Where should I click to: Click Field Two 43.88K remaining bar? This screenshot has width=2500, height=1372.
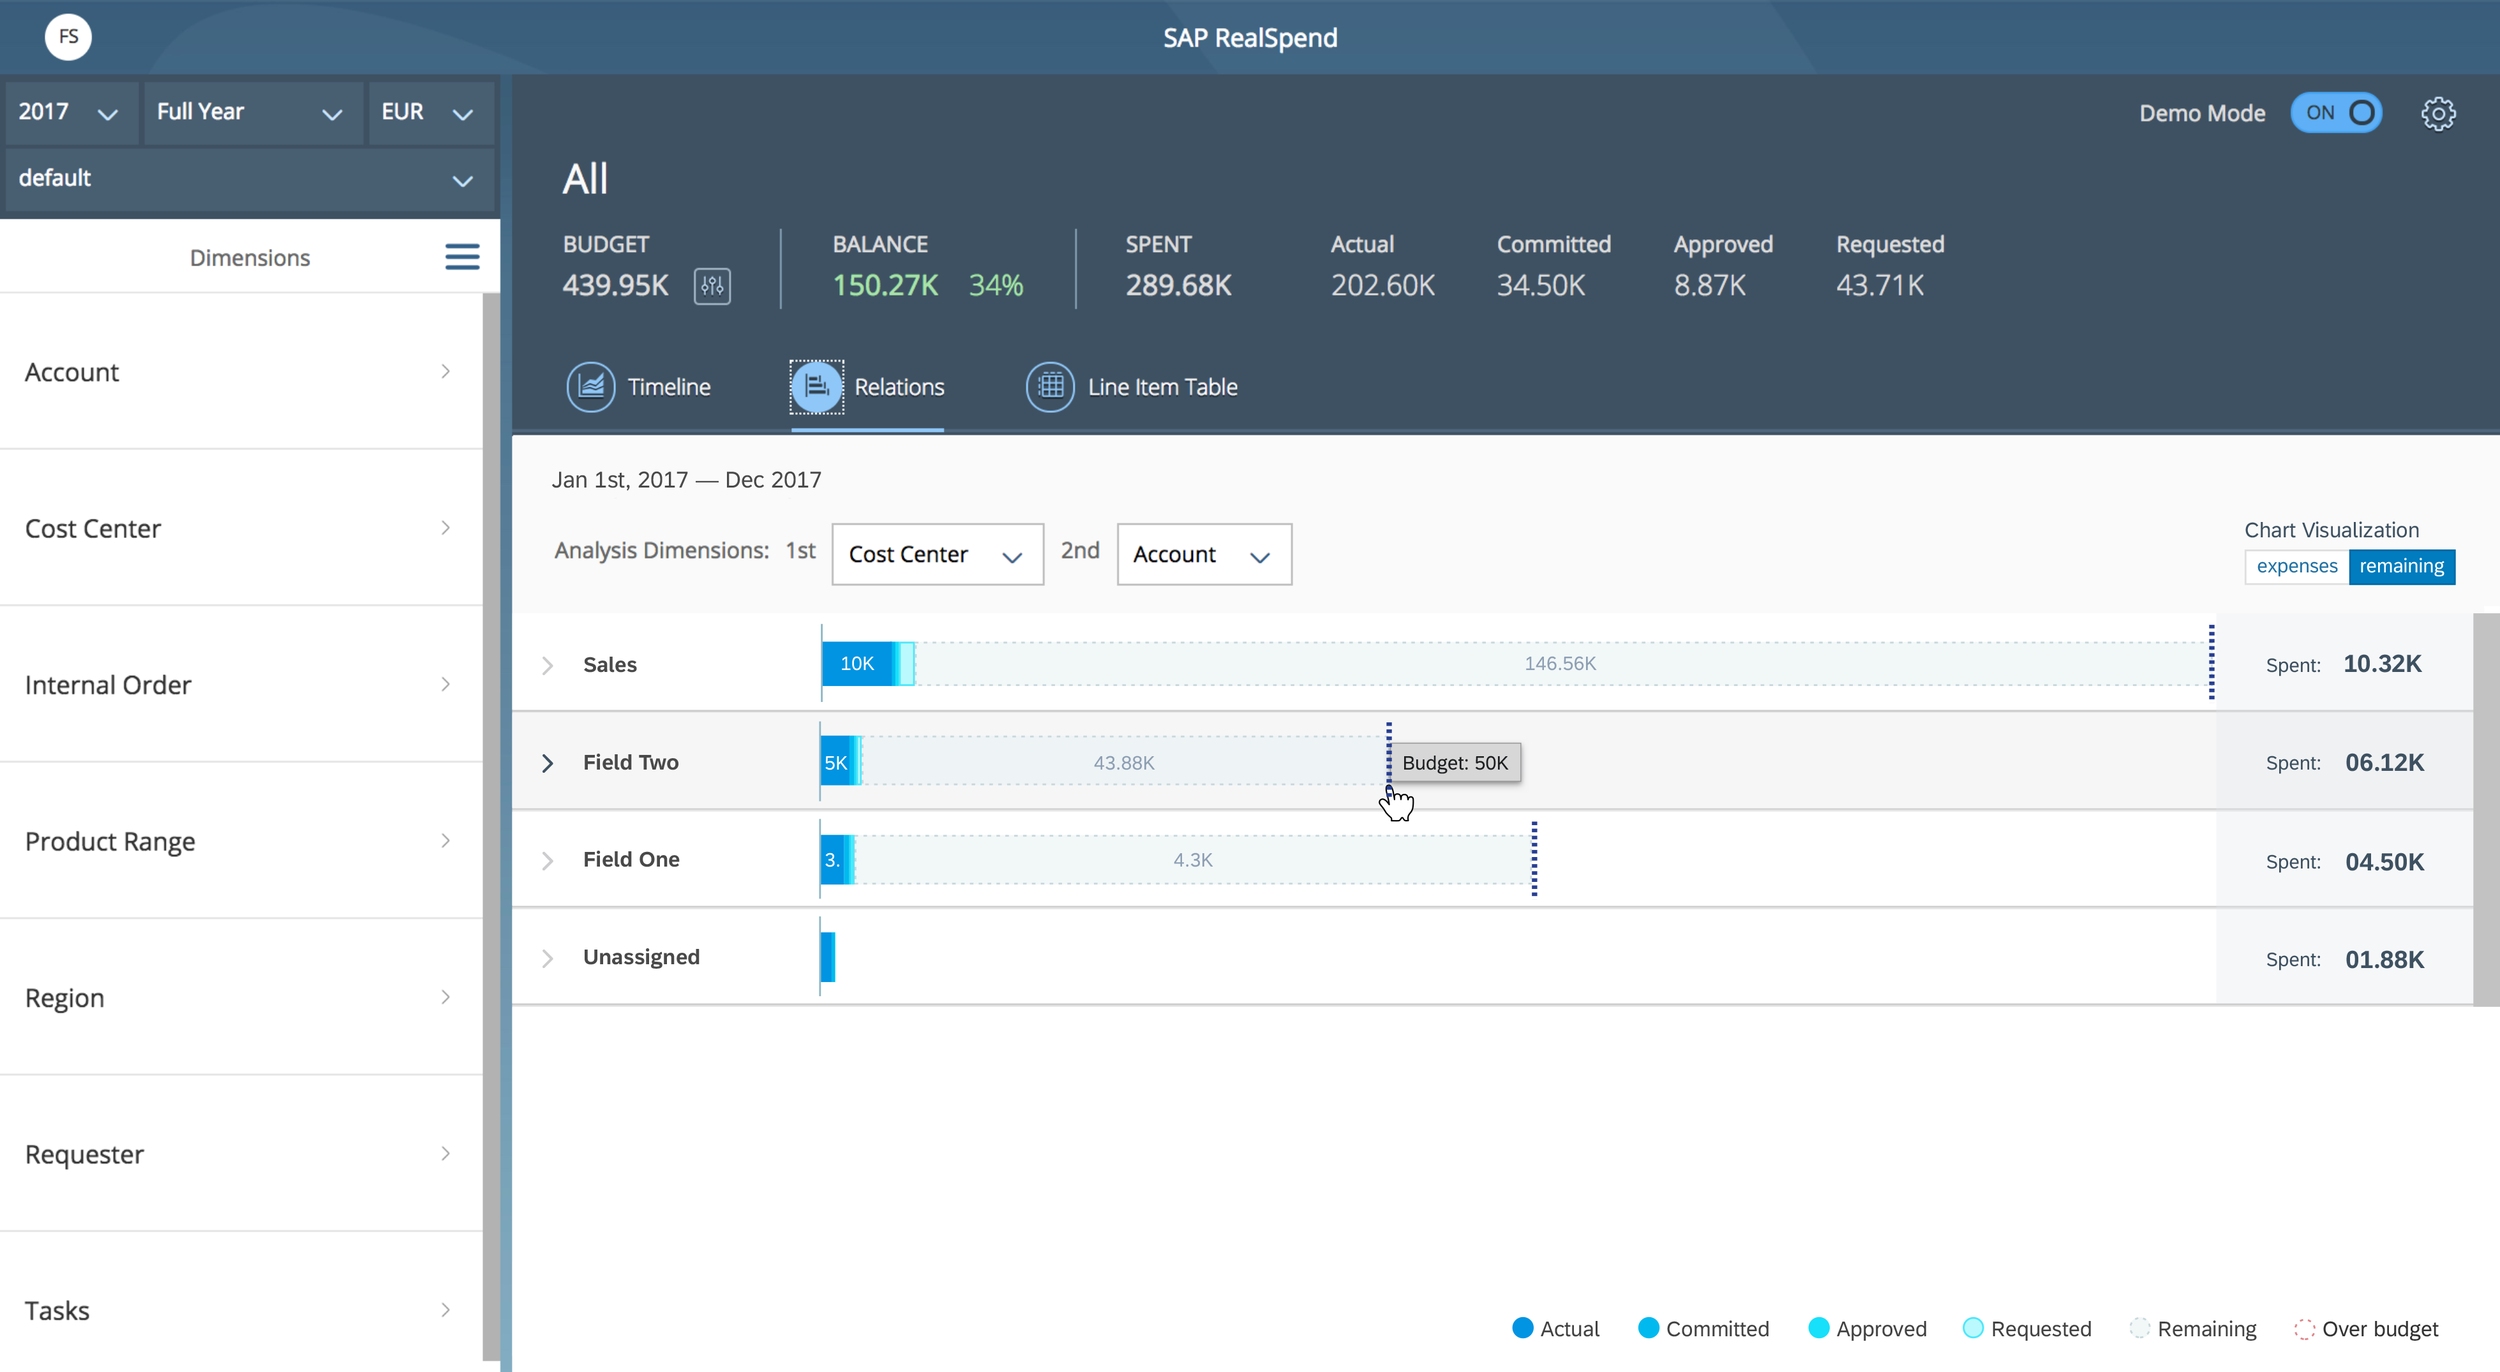[1124, 762]
